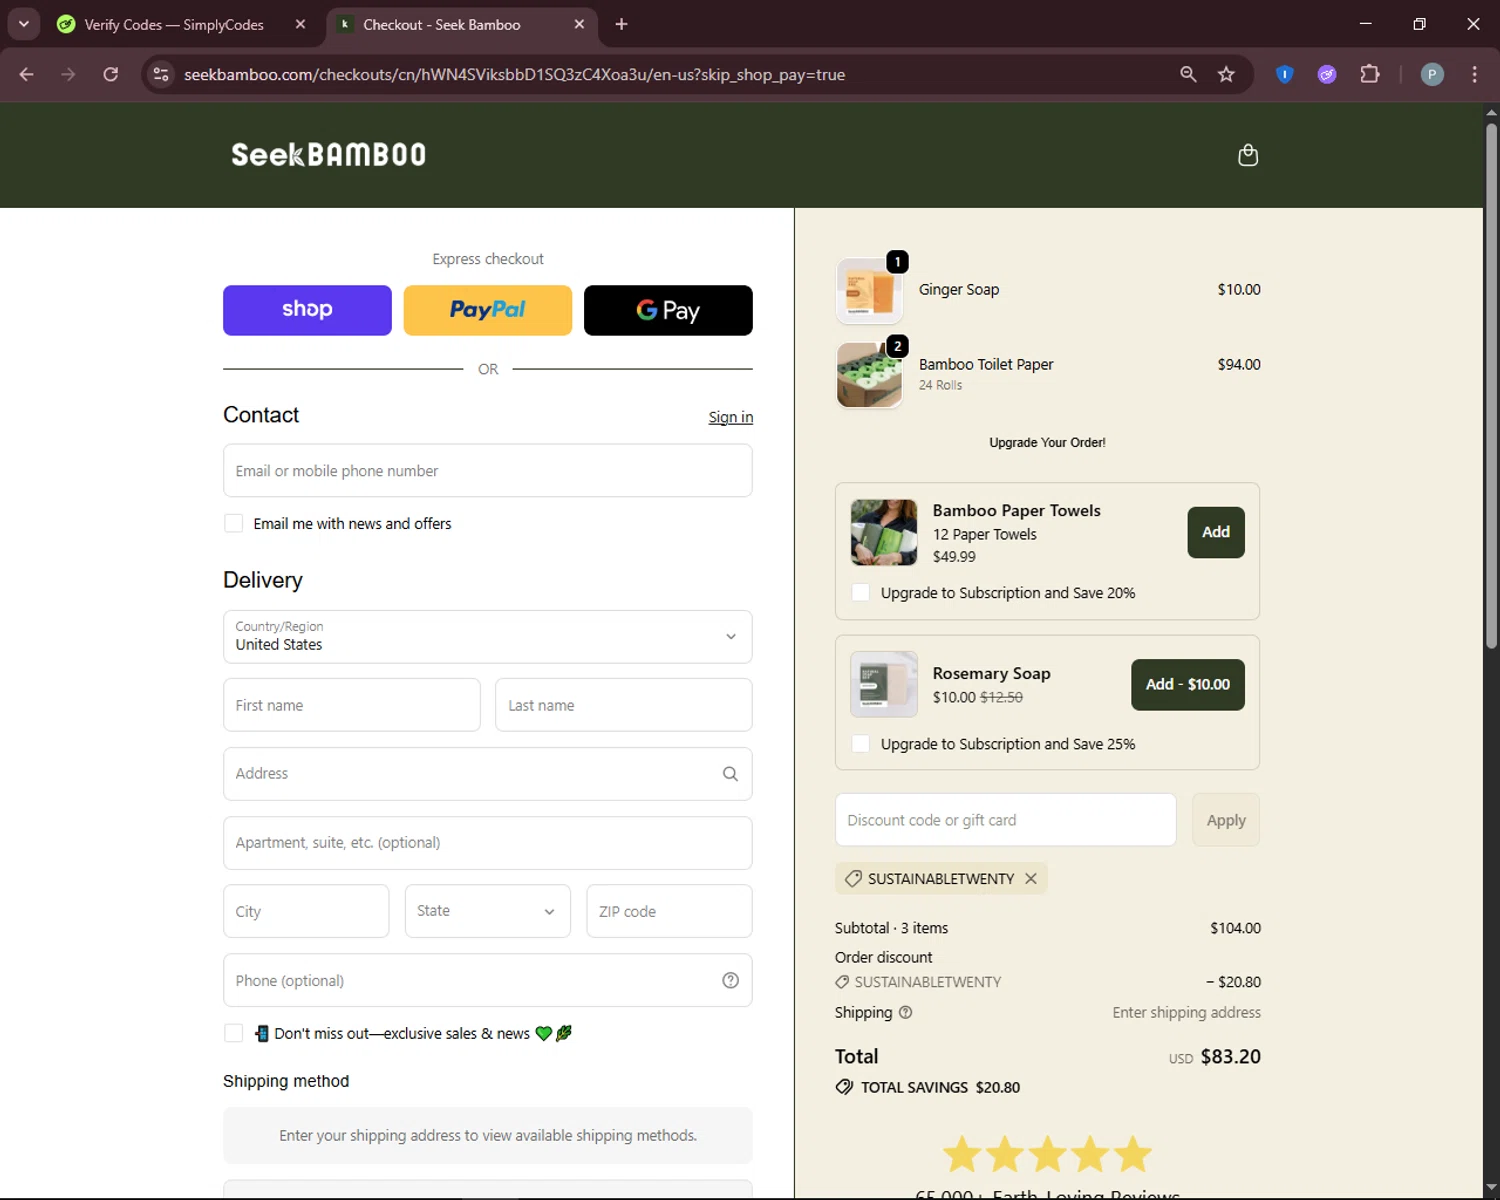Click the phone field help question icon

tap(730, 981)
